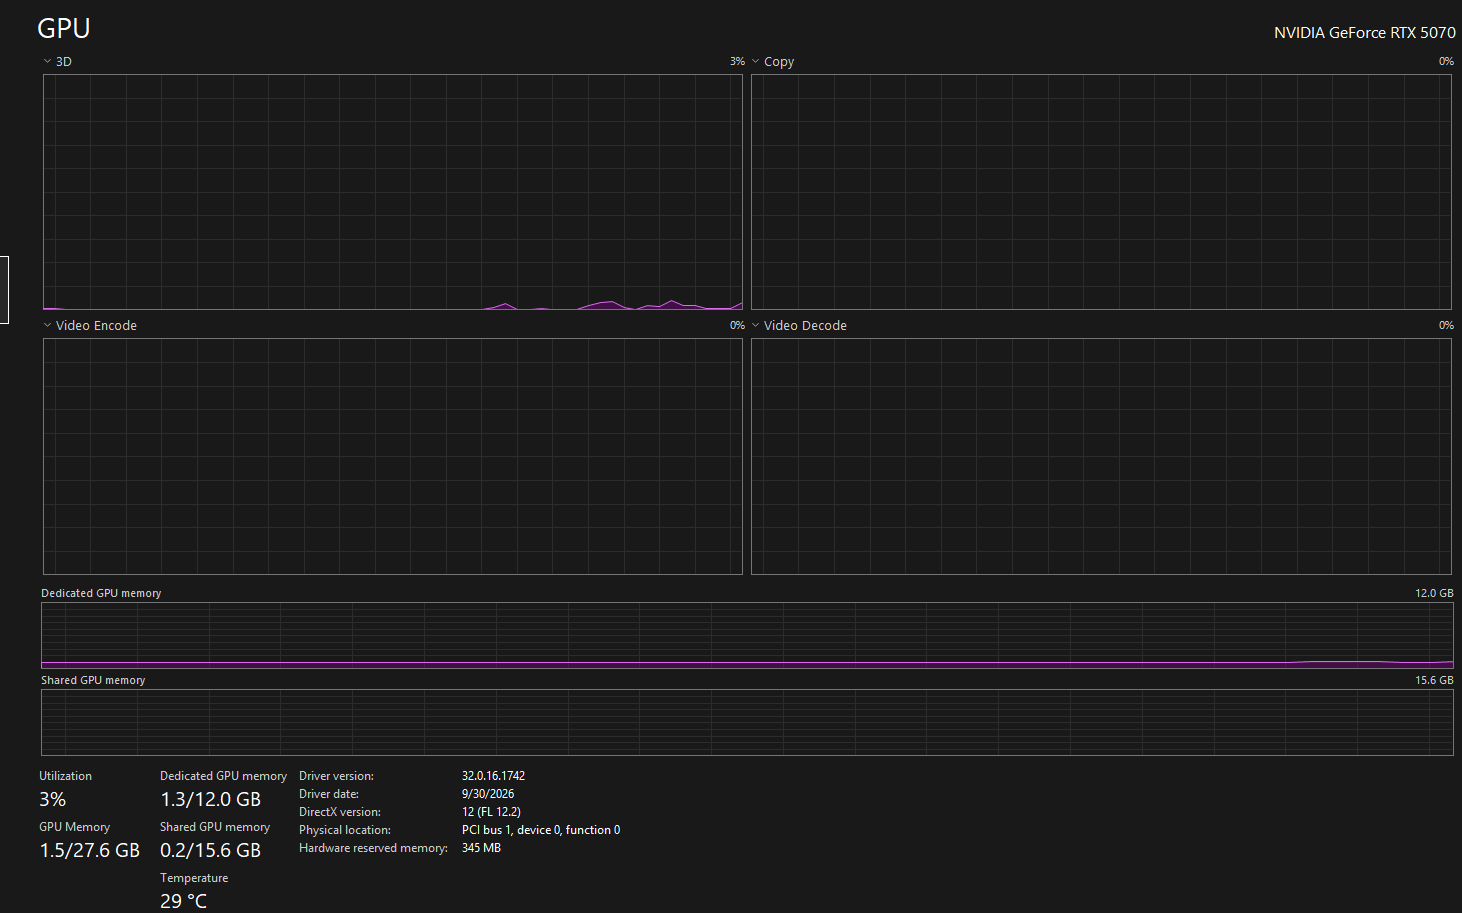Click inside the 3D usage graph

tap(393, 192)
